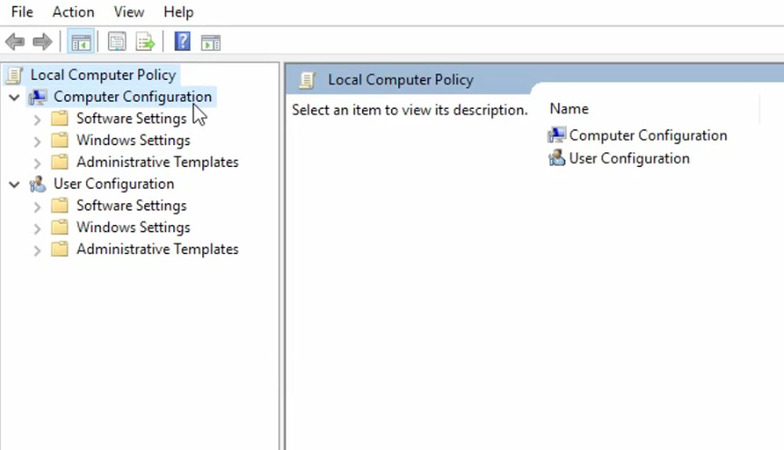Open the Action menu
The width and height of the screenshot is (784, 450).
click(x=73, y=12)
